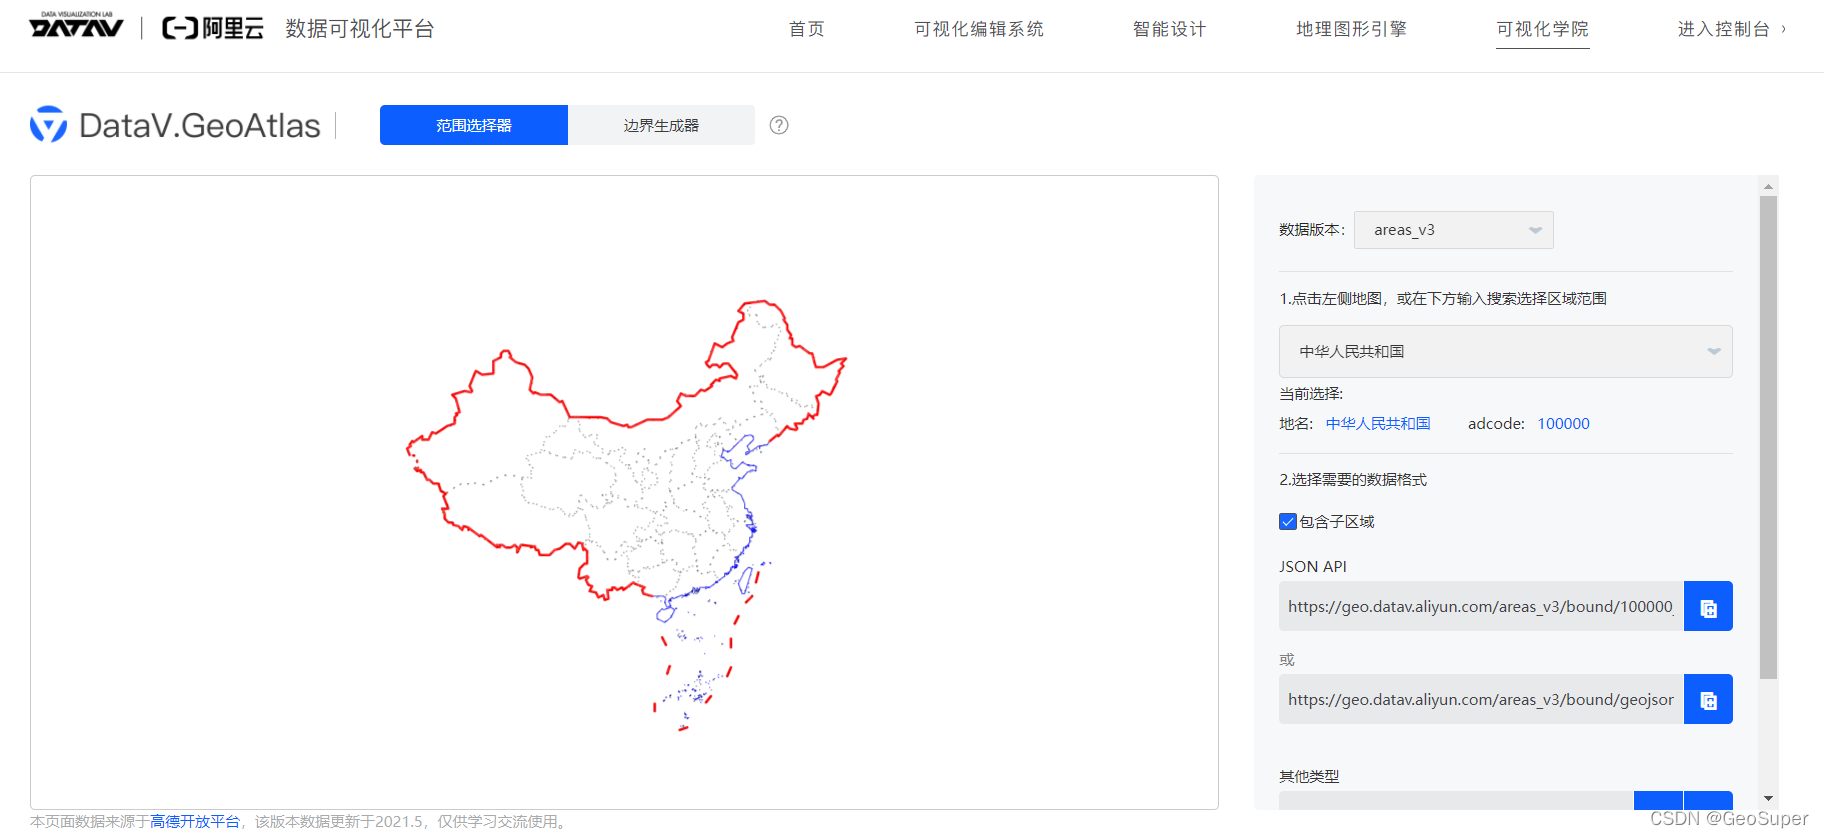Go to 可视化编辑系统
This screenshot has height=838, width=1824.
(x=979, y=29)
